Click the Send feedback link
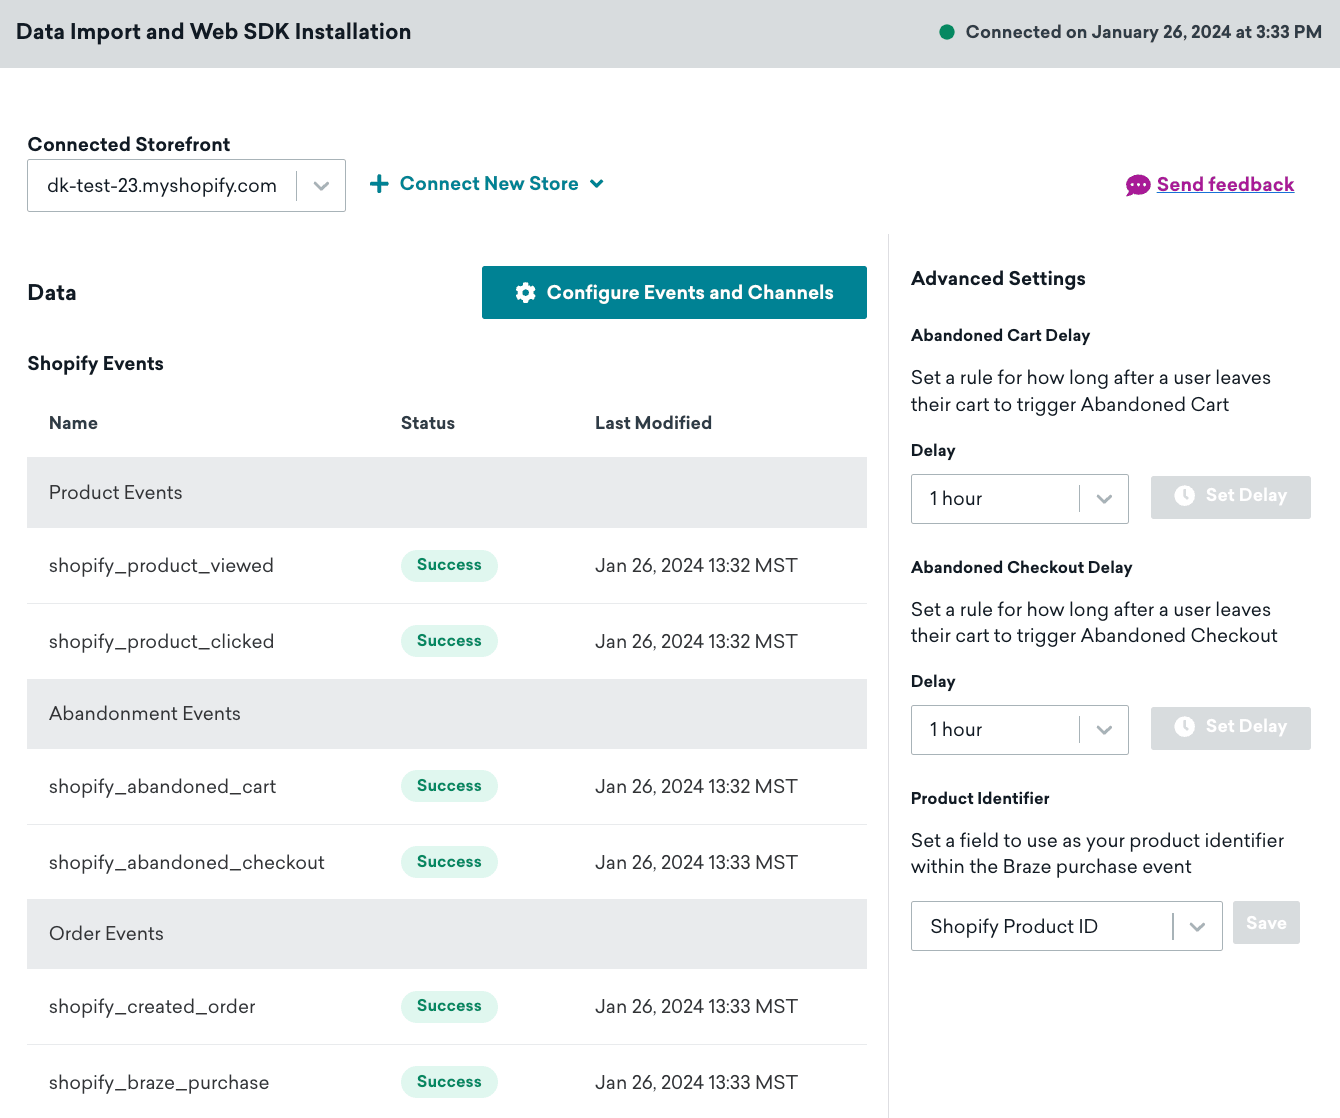This screenshot has width=1340, height=1118. point(1225,185)
